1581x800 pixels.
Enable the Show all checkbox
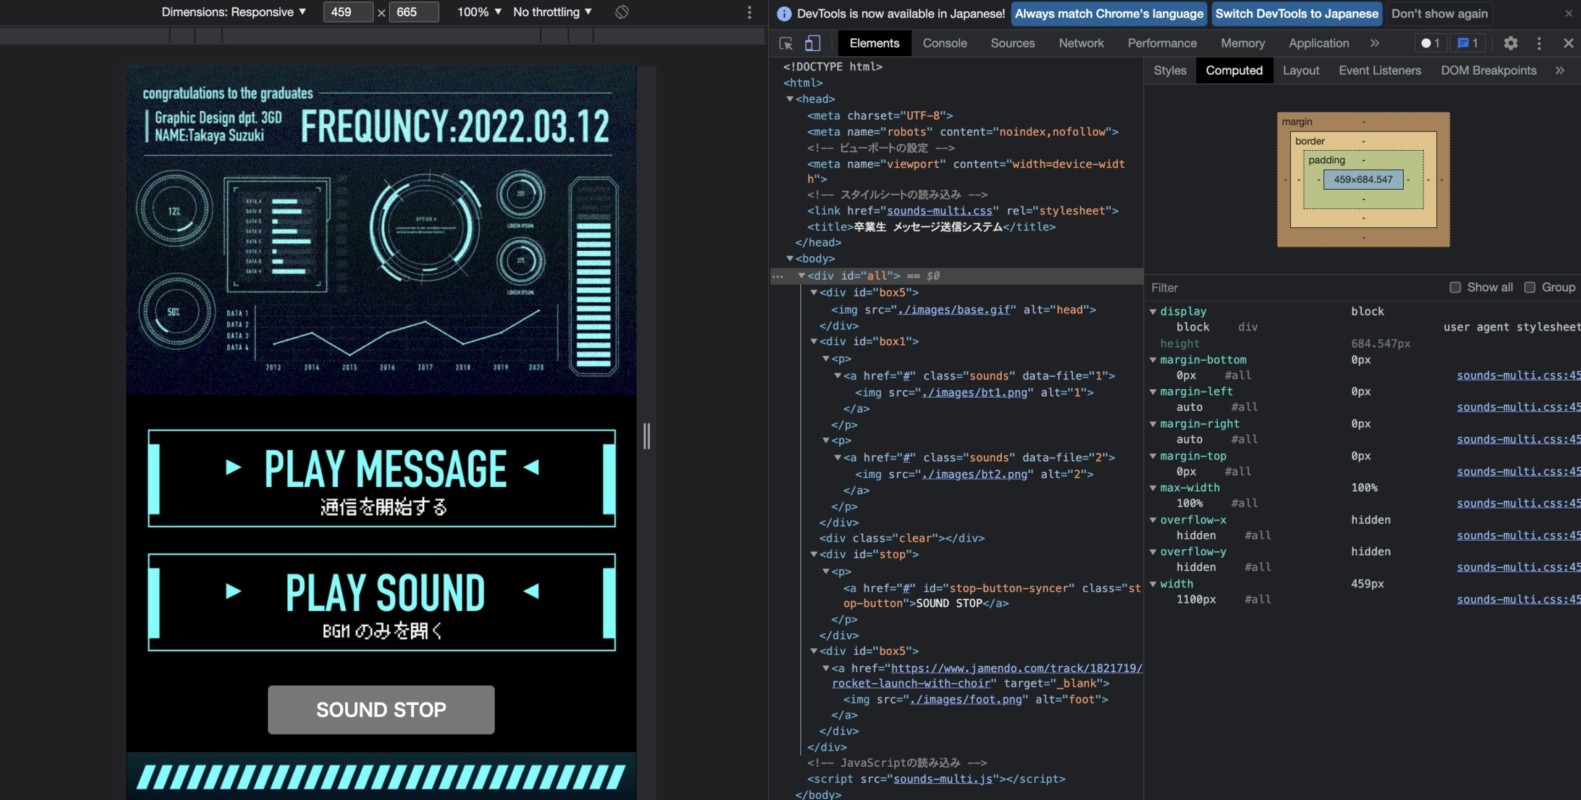click(1455, 287)
